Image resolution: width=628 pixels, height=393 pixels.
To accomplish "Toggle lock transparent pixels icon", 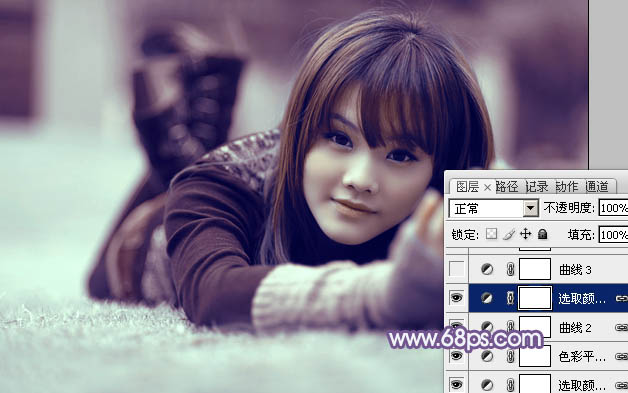I will click(491, 234).
